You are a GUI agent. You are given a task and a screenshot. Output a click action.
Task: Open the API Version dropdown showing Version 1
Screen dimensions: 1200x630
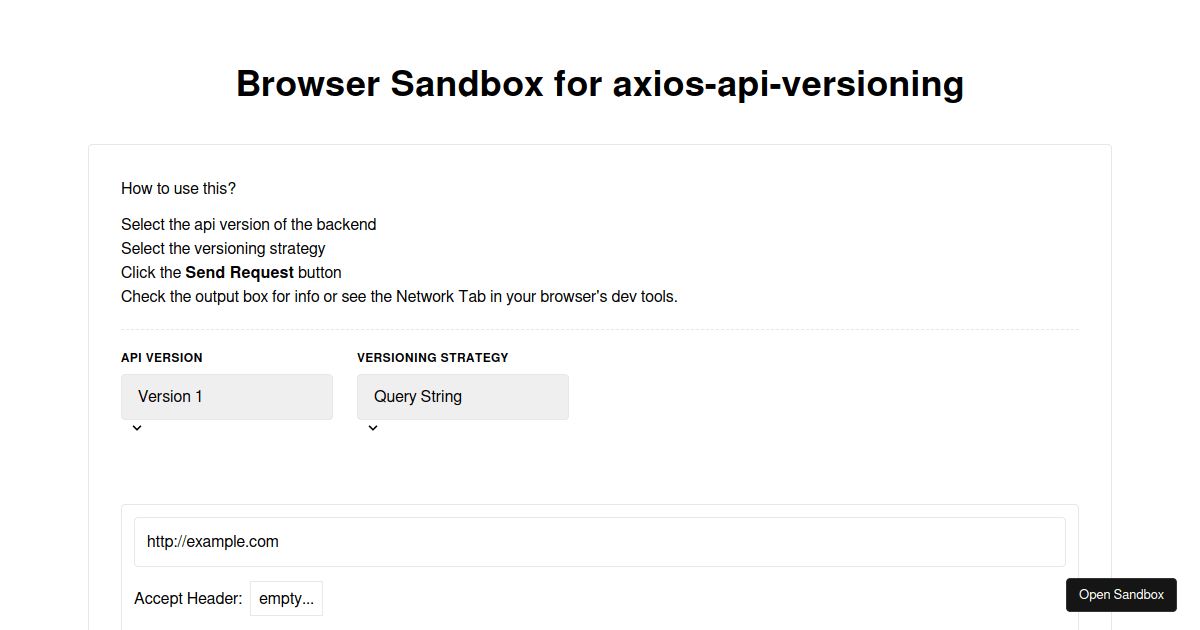pos(227,396)
